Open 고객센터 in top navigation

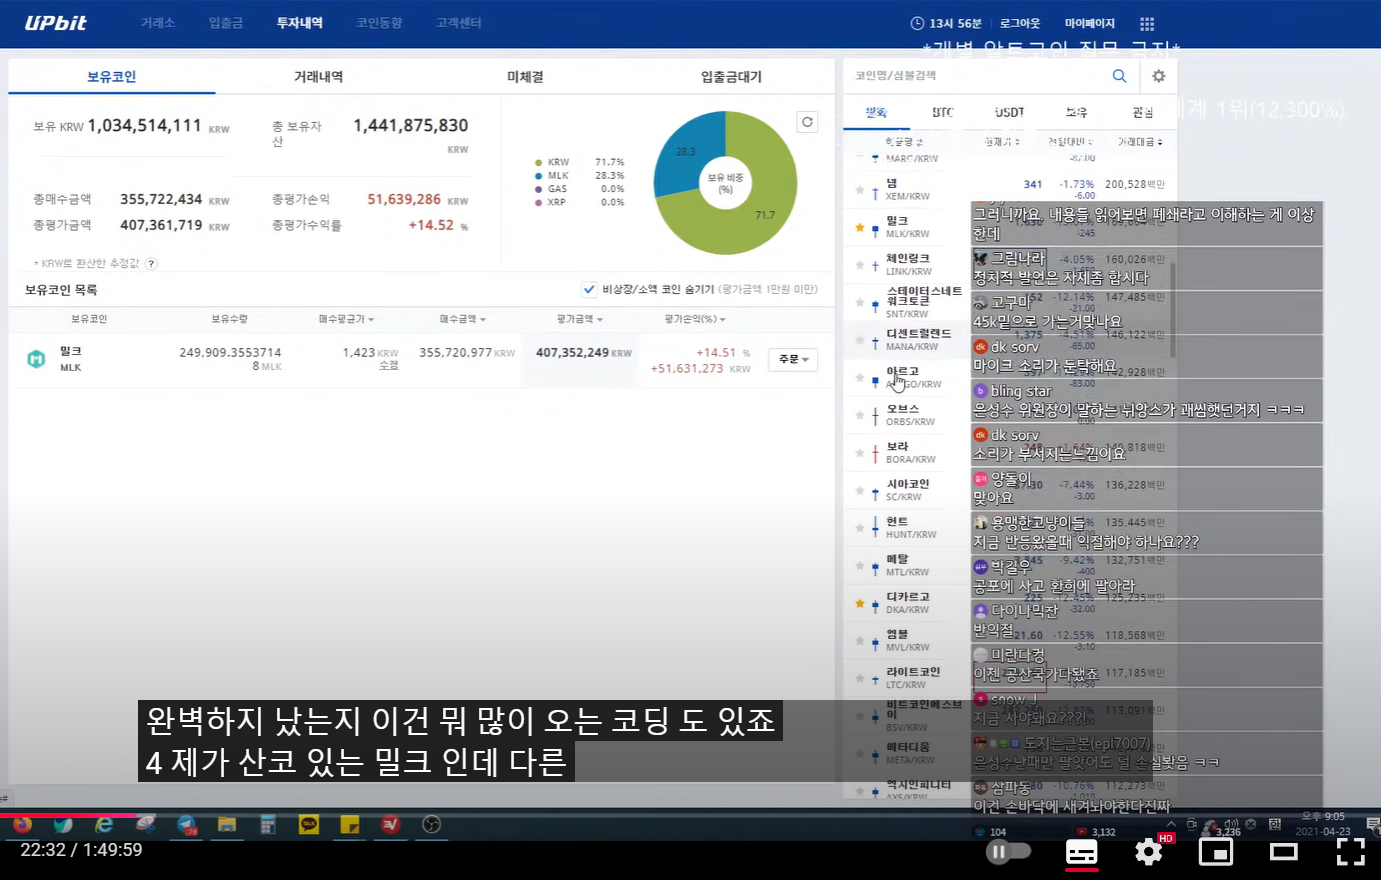(x=459, y=23)
